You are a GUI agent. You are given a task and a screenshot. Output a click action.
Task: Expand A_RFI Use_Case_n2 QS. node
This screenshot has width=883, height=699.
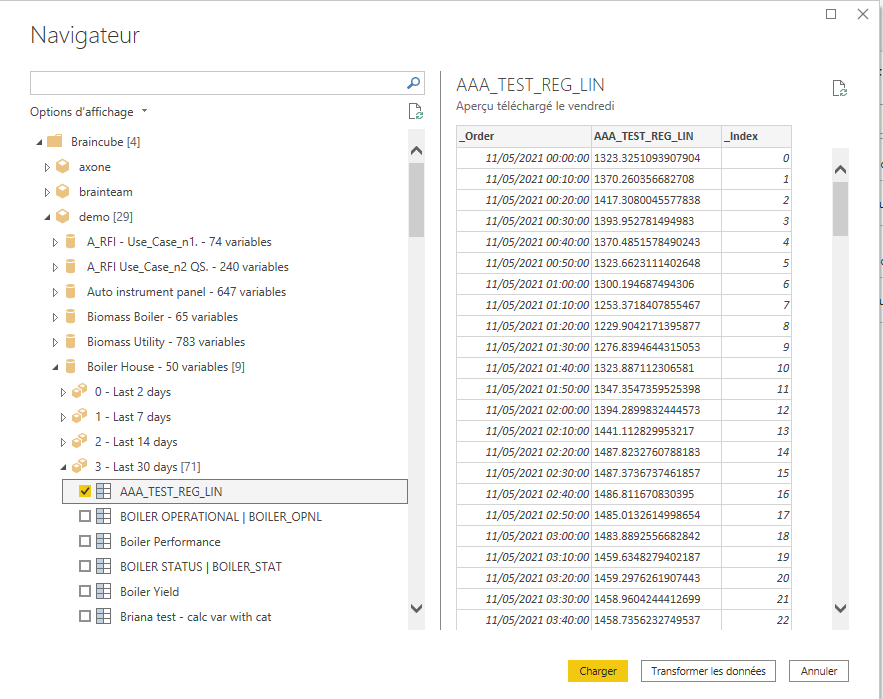pos(55,267)
